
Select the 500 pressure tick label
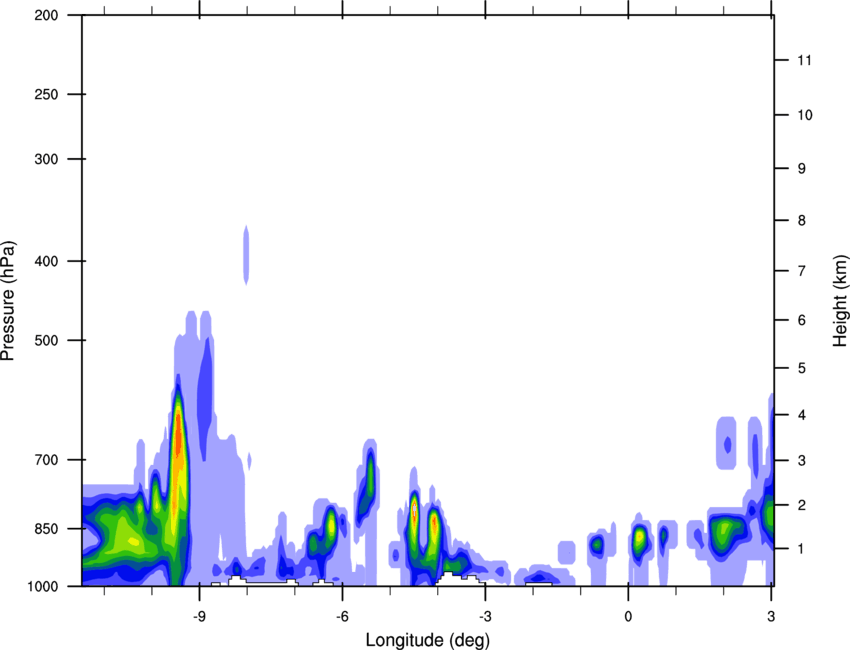tap(46, 340)
